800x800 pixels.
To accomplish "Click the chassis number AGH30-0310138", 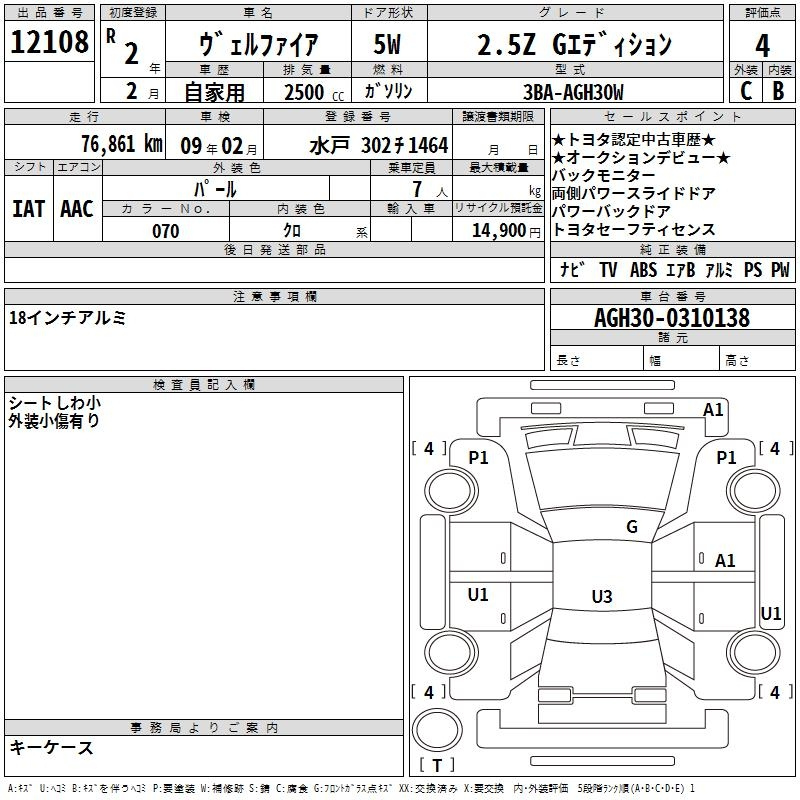I will pos(671,319).
